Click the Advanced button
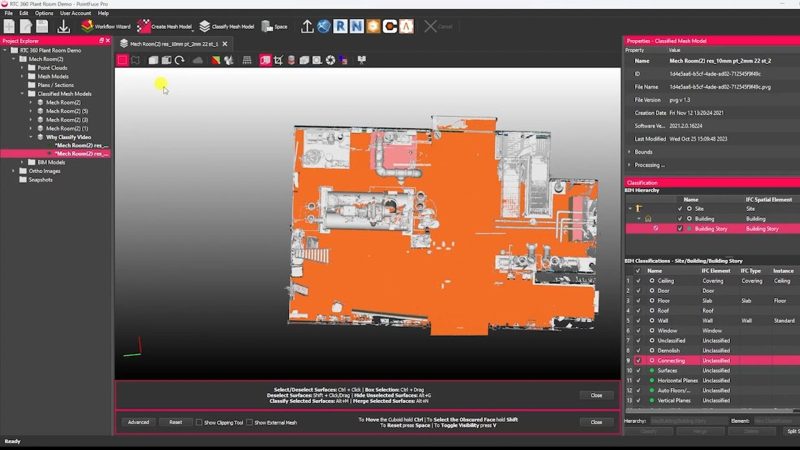 [x=138, y=422]
